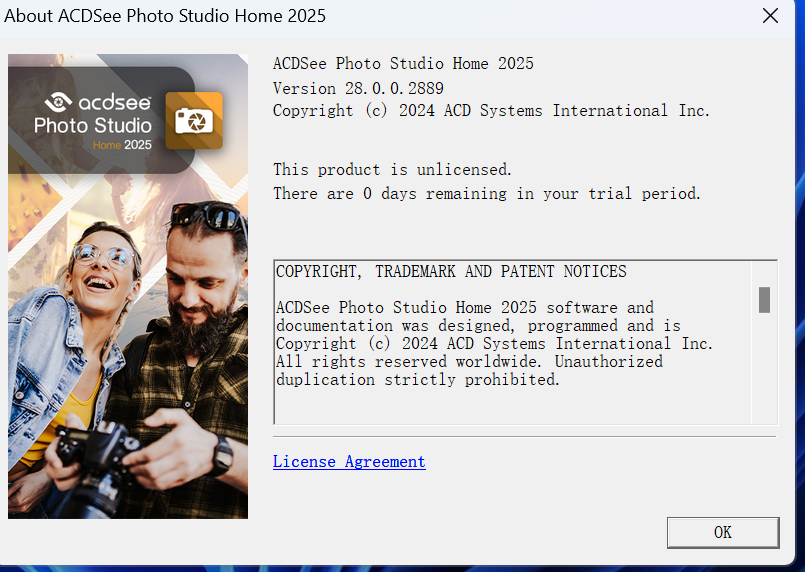The image size is (805, 572).
Task: Click 'All rights reserved worldwide' line
Action: [x=469, y=361]
